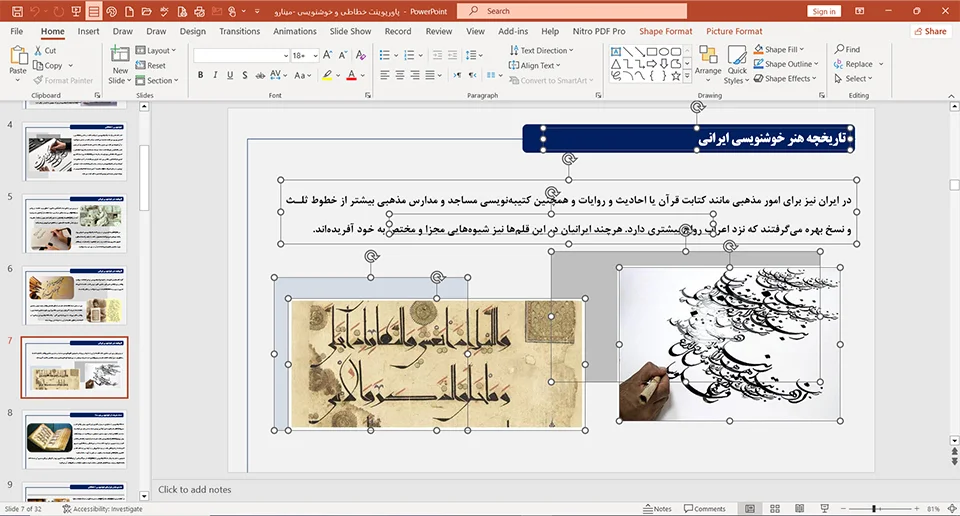Click the Paste clipboard icon
The image size is (960, 516).
pyautogui.click(x=18, y=56)
